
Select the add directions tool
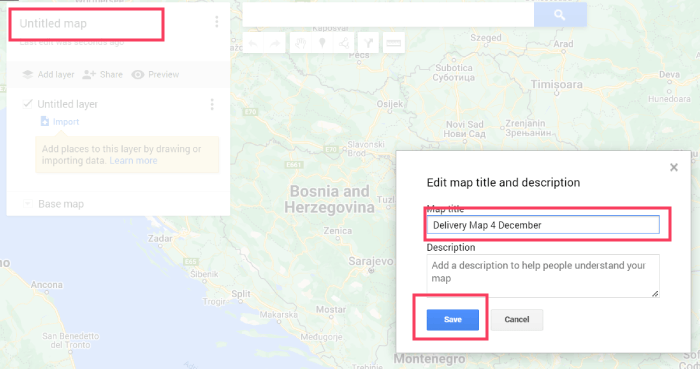tap(368, 43)
